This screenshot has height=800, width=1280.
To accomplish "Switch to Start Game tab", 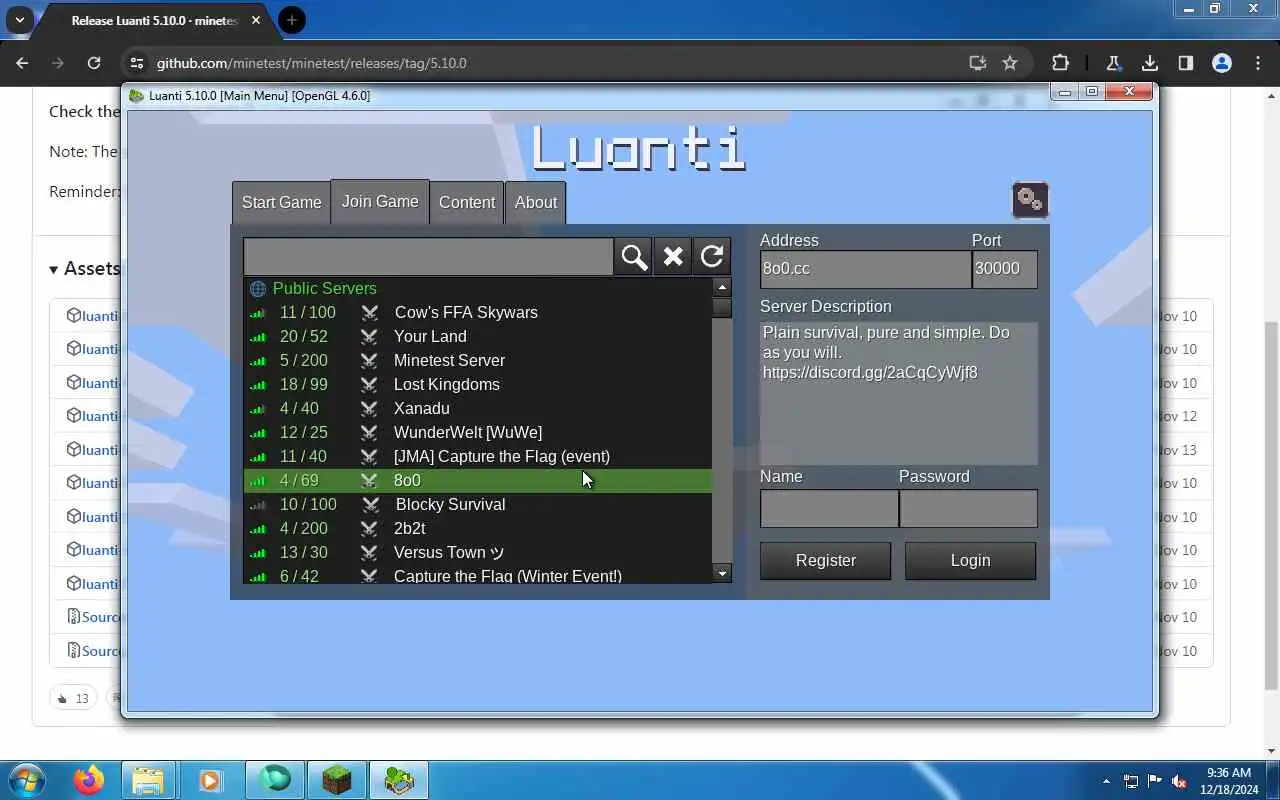I will click(281, 202).
